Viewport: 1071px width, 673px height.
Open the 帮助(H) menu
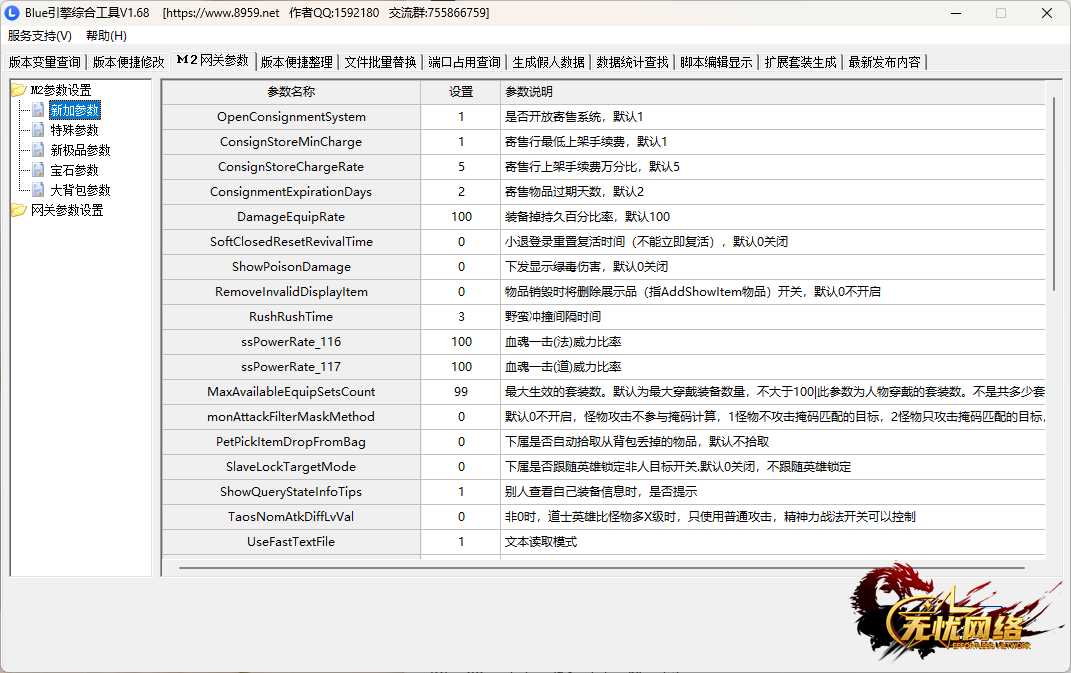(x=106, y=36)
